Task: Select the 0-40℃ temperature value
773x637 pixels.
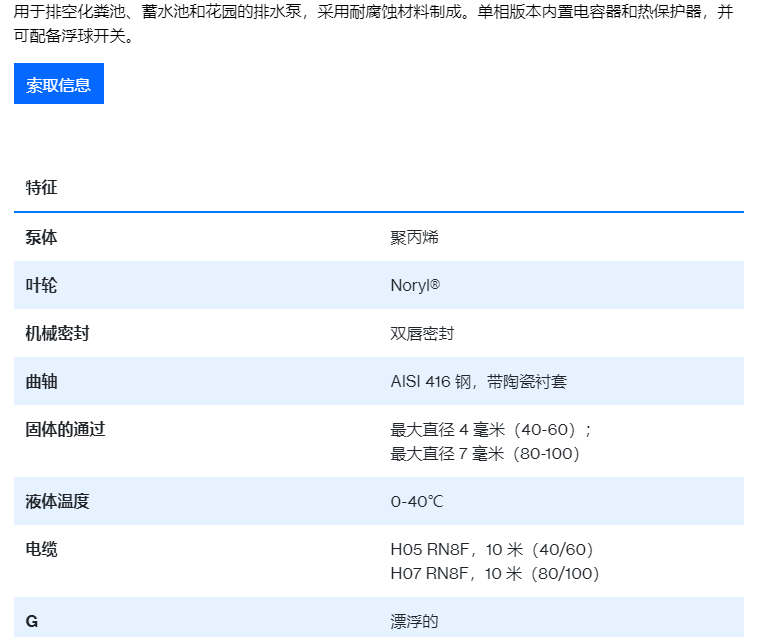Action: click(x=416, y=501)
